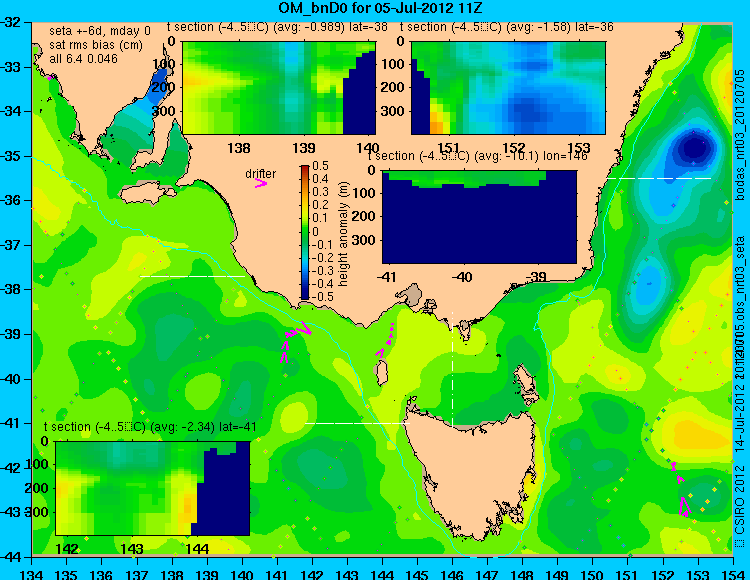Click the light blue eddy near 151.5E, 38S
Viewport: 750px width, 580px height.
pos(649,284)
